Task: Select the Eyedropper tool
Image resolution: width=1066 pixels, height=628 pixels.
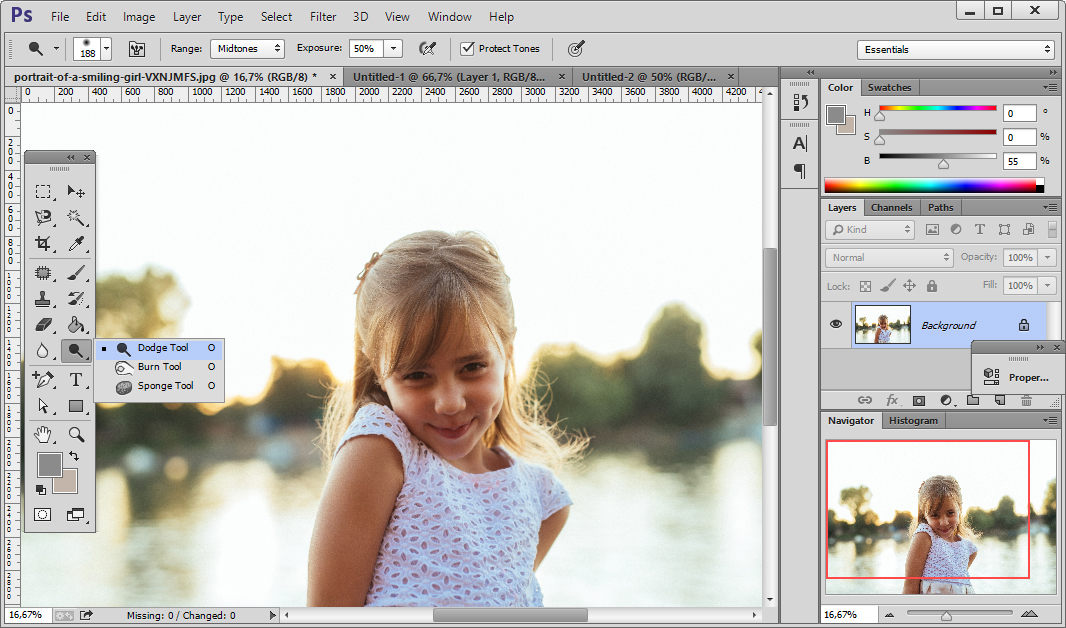Action: (x=76, y=244)
